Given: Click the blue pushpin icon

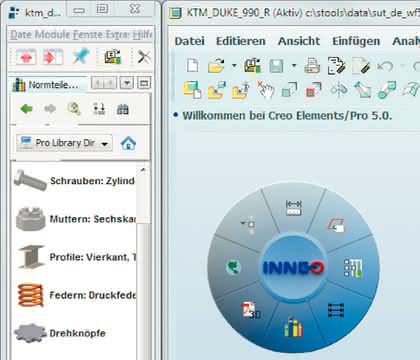Looking at the screenshot, I should pyautogui.click(x=81, y=56).
